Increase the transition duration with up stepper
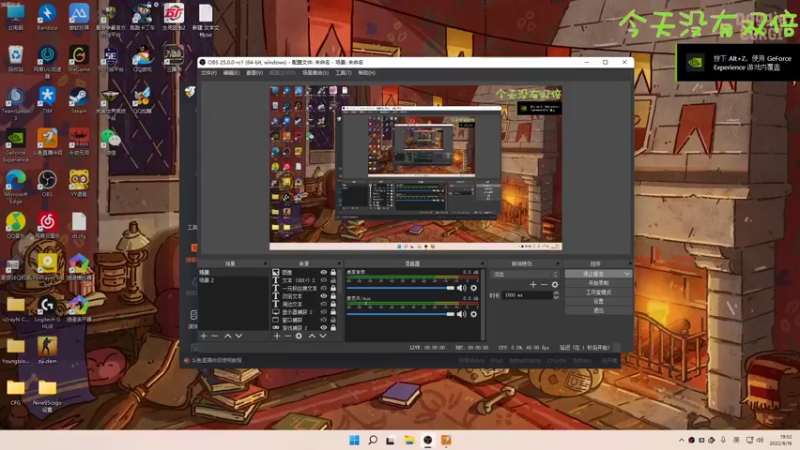This screenshot has height=450, width=800. pyautogui.click(x=556, y=293)
